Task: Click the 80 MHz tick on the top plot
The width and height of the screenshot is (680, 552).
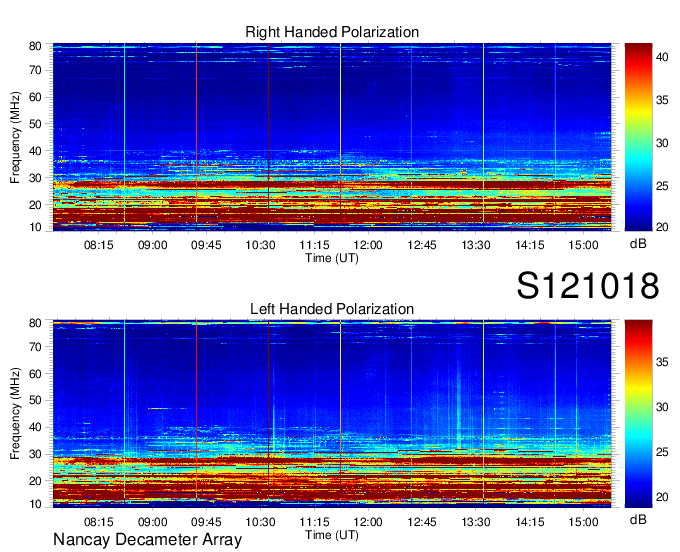Action: pyautogui.click(x=35, y=46)
